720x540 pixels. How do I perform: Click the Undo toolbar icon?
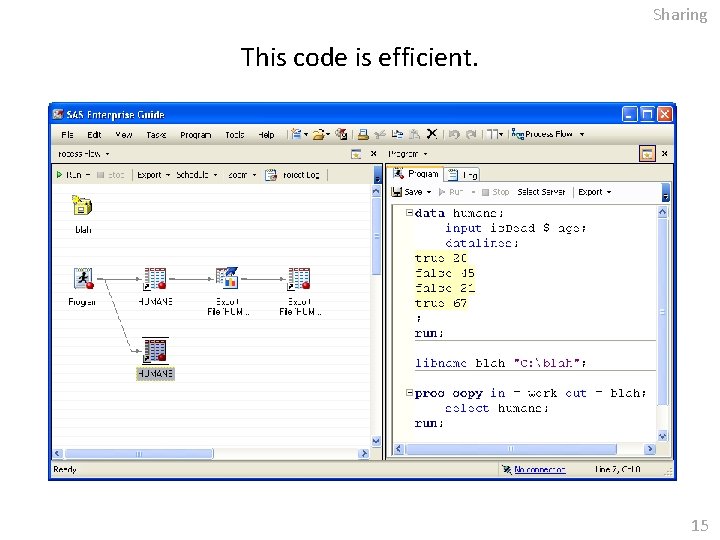pos(454,134)
